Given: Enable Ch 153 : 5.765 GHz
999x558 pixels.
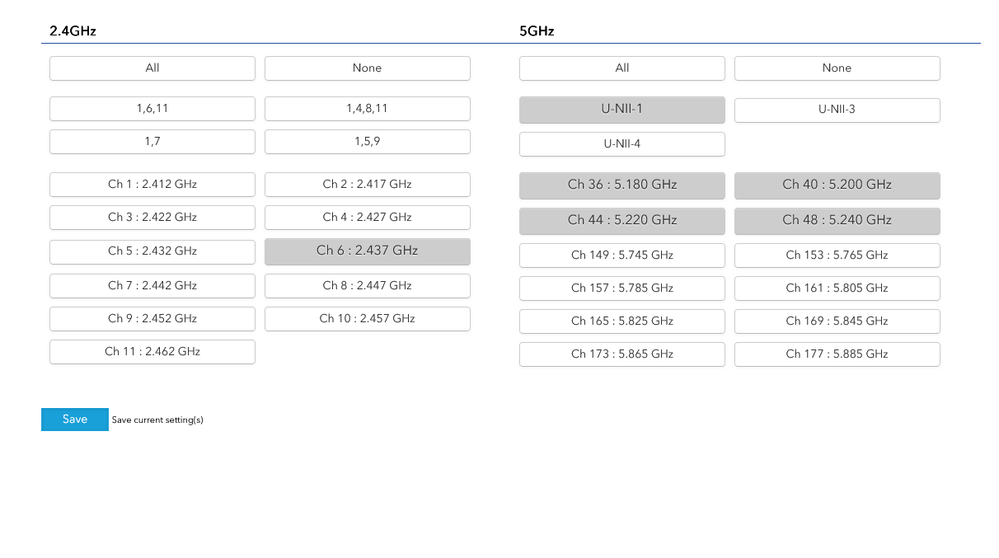Looking at the screenshot, I should [837, 255].
